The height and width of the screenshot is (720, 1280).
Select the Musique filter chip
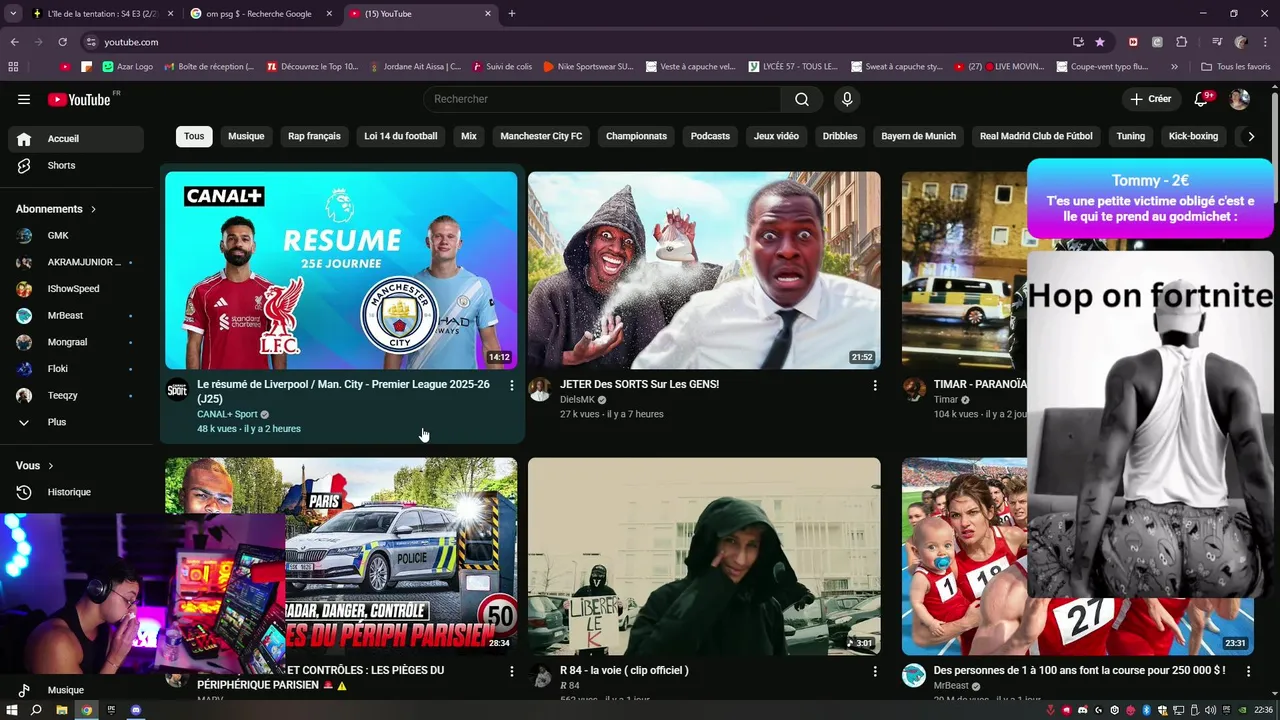tap(246, 136)
